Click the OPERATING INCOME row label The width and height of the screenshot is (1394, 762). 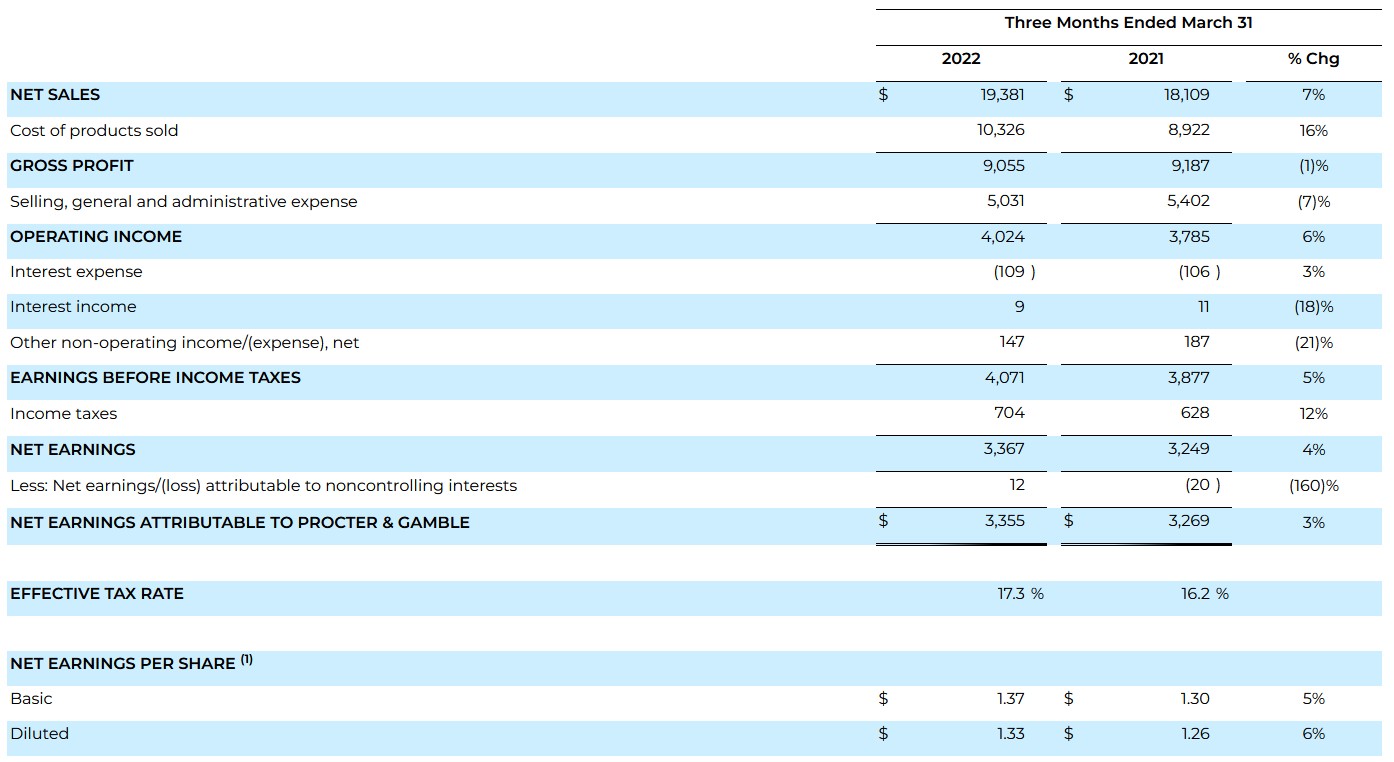96,237
